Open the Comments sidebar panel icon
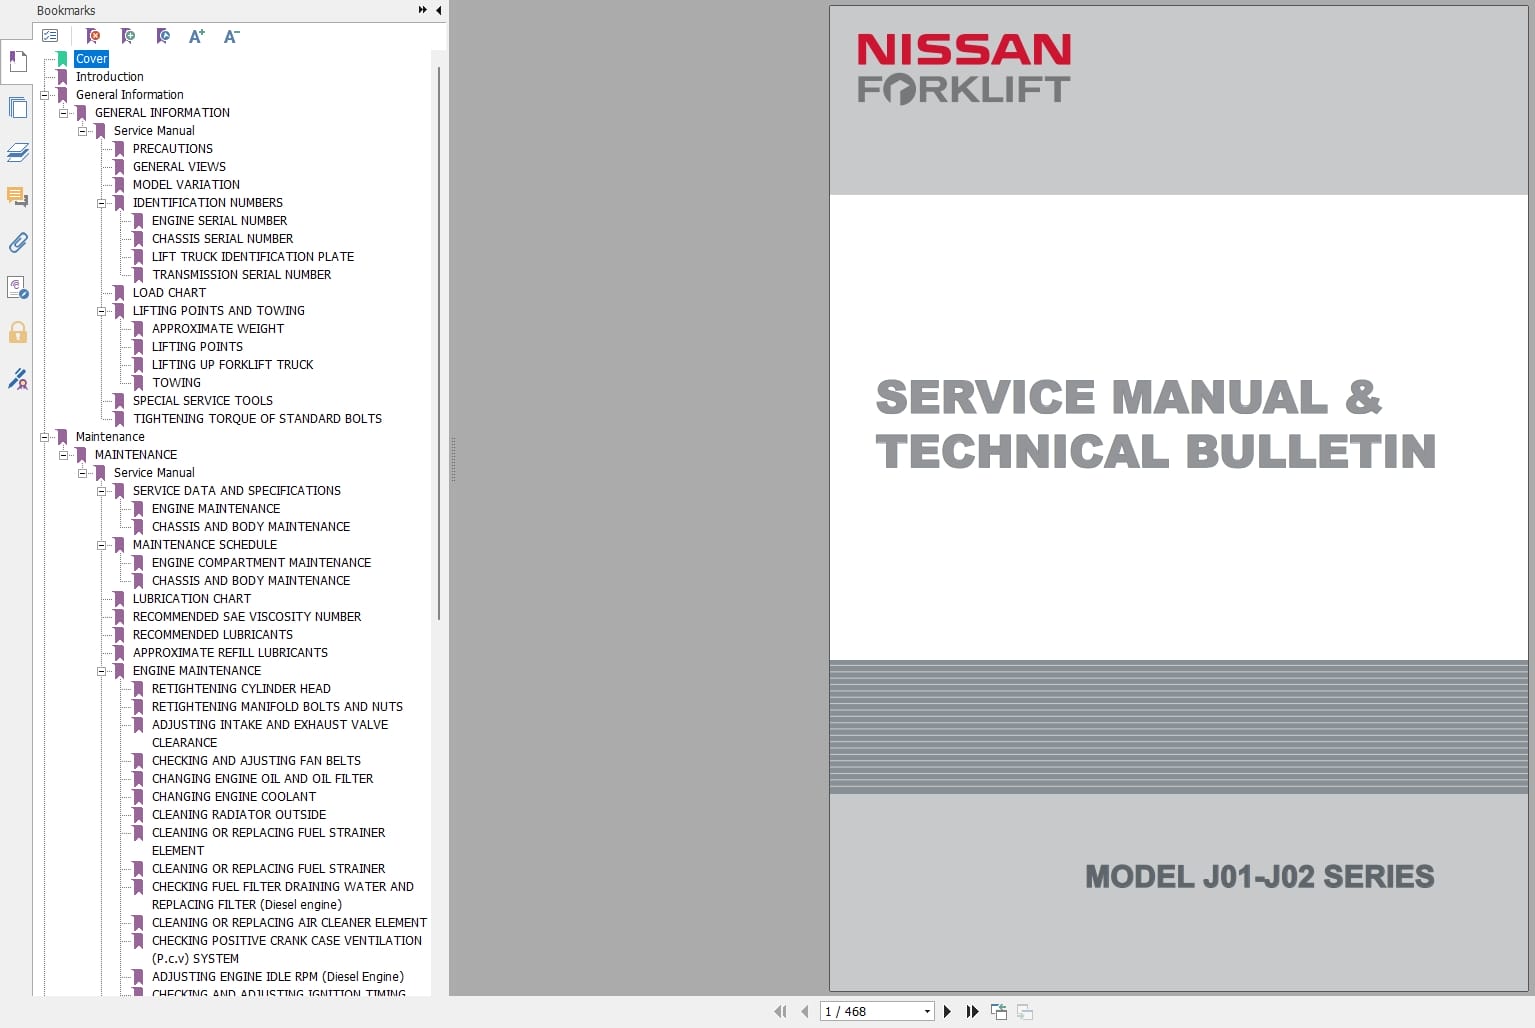1535x1028 pixels. point(17,197)
